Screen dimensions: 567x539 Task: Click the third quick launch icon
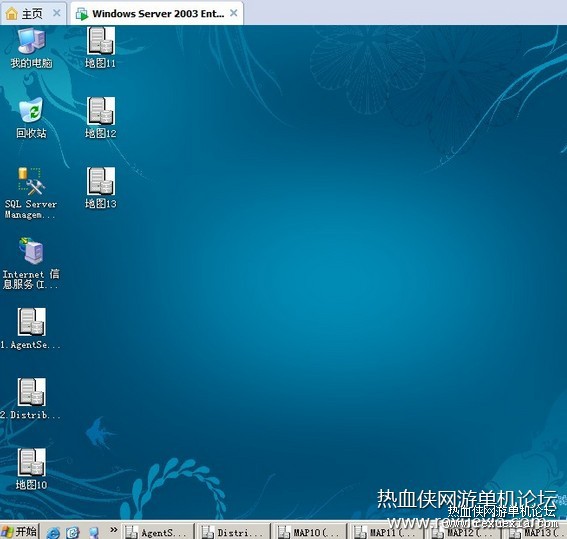pos(94,532)
